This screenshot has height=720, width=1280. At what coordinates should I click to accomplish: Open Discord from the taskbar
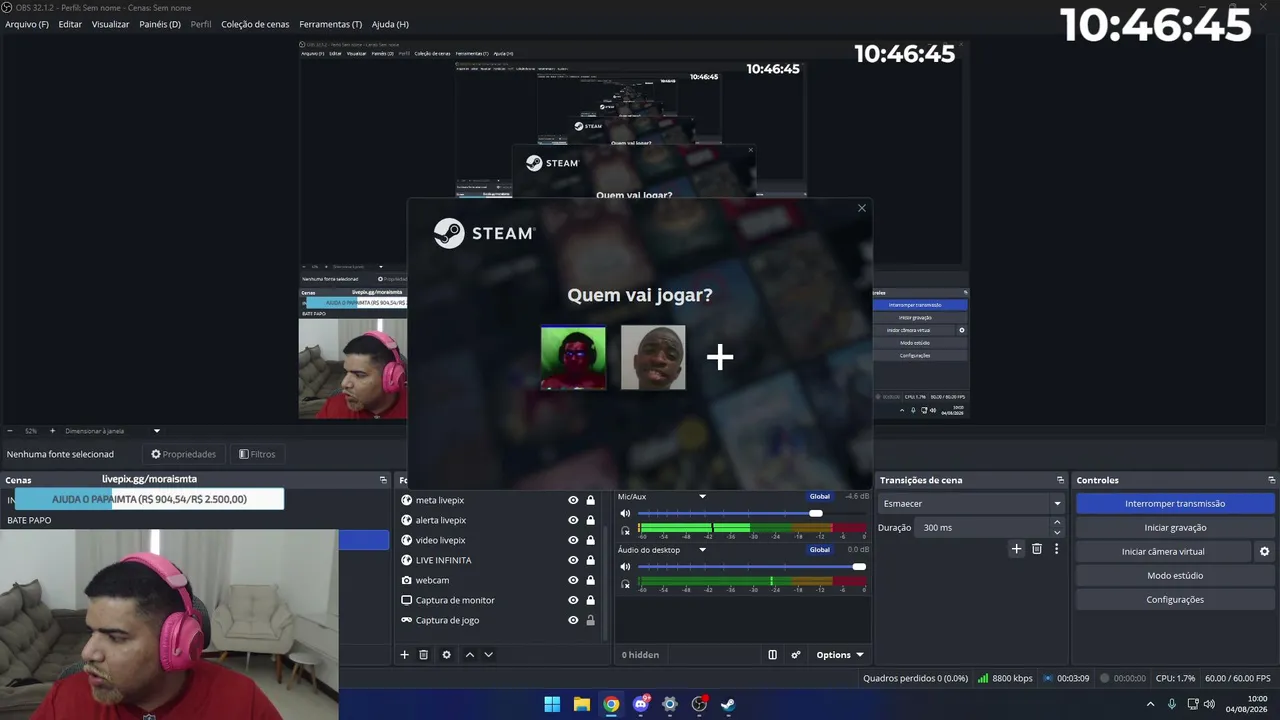click(x=641, y=704)
